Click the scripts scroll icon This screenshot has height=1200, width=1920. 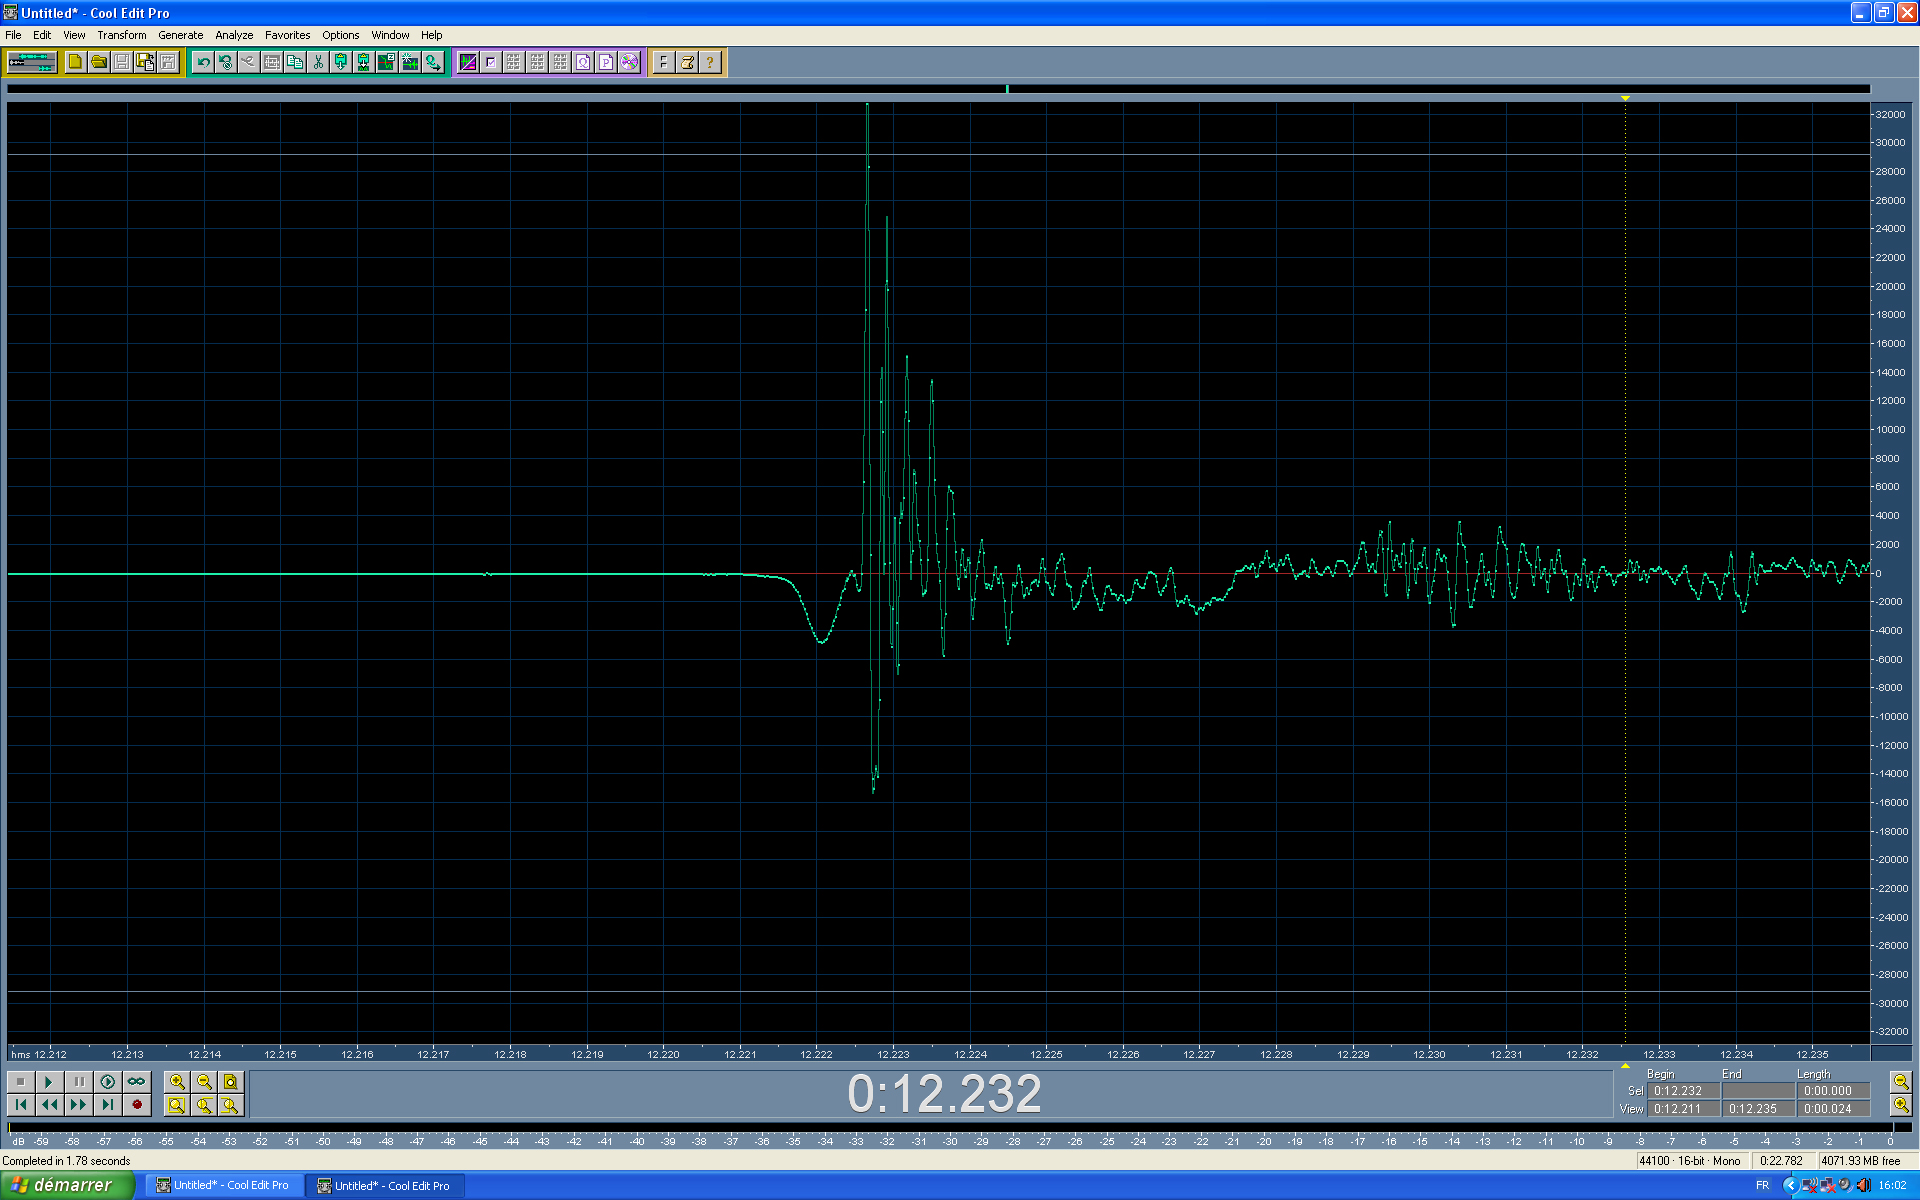coord(687,62)
